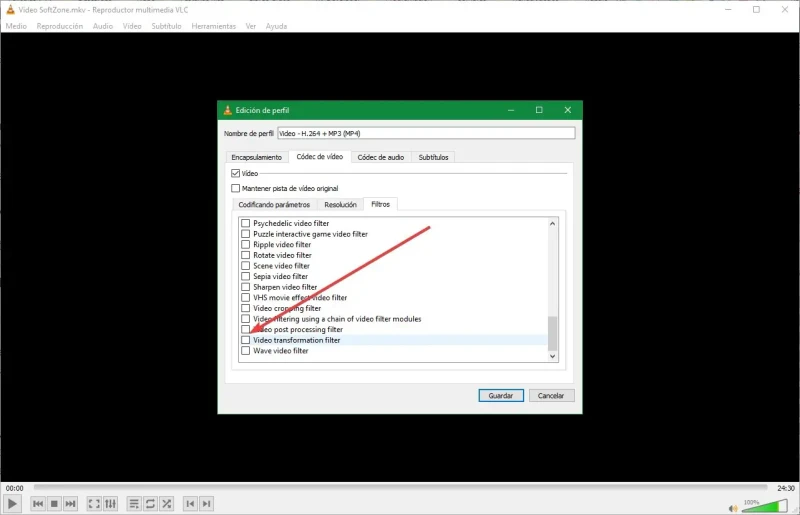
Task: Enable Video cropping filter
Action: click(245, 308)
